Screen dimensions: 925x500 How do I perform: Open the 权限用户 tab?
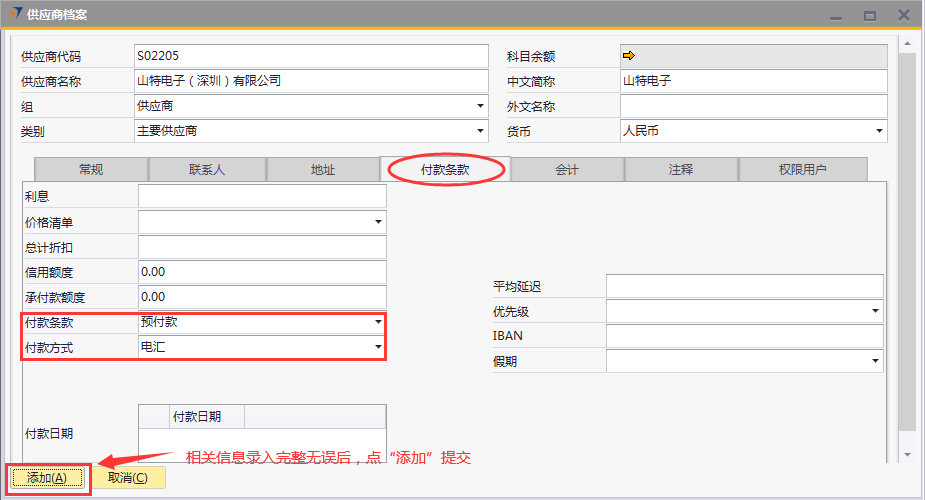[x=802, y=170]
